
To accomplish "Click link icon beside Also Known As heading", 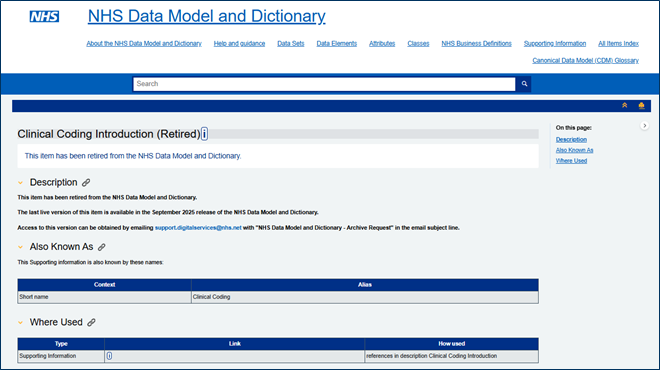I will coord(101,247).
